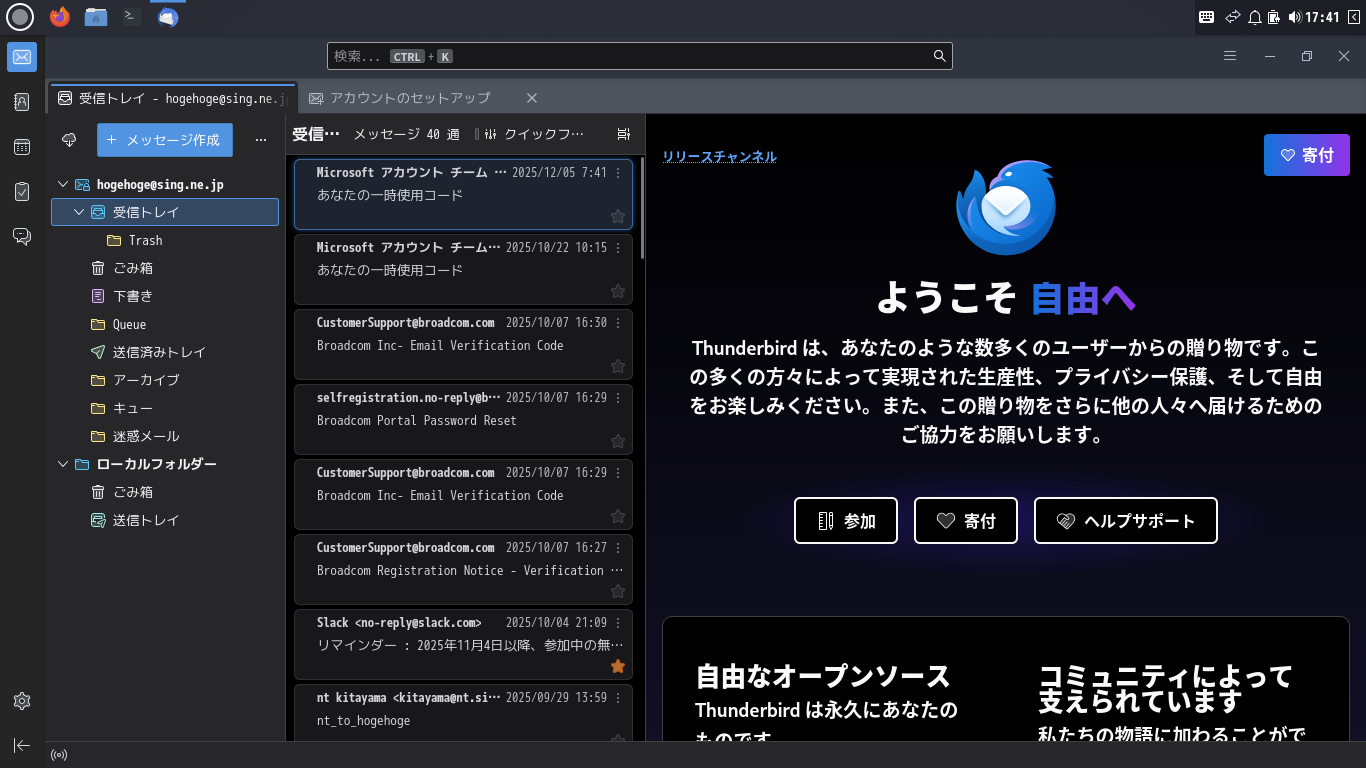Open the Calendar space icon

tap(22, 147)
